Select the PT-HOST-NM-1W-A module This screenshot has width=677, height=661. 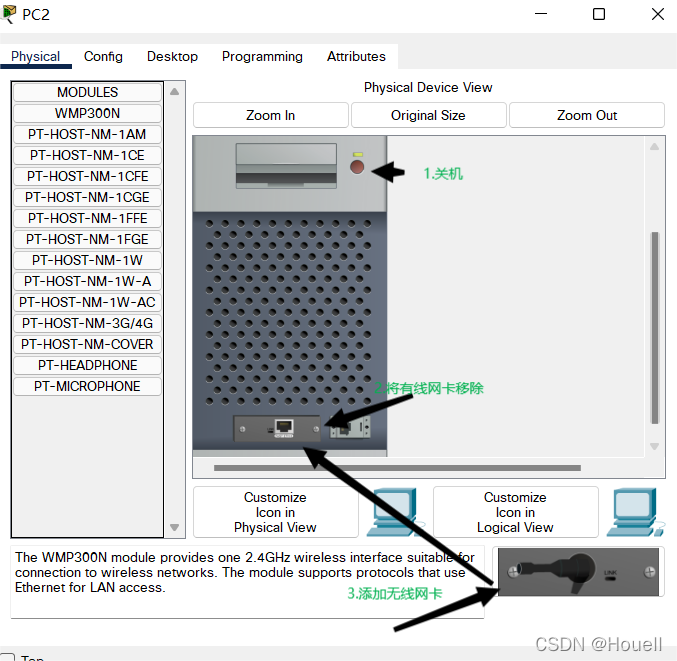(88, 281)
